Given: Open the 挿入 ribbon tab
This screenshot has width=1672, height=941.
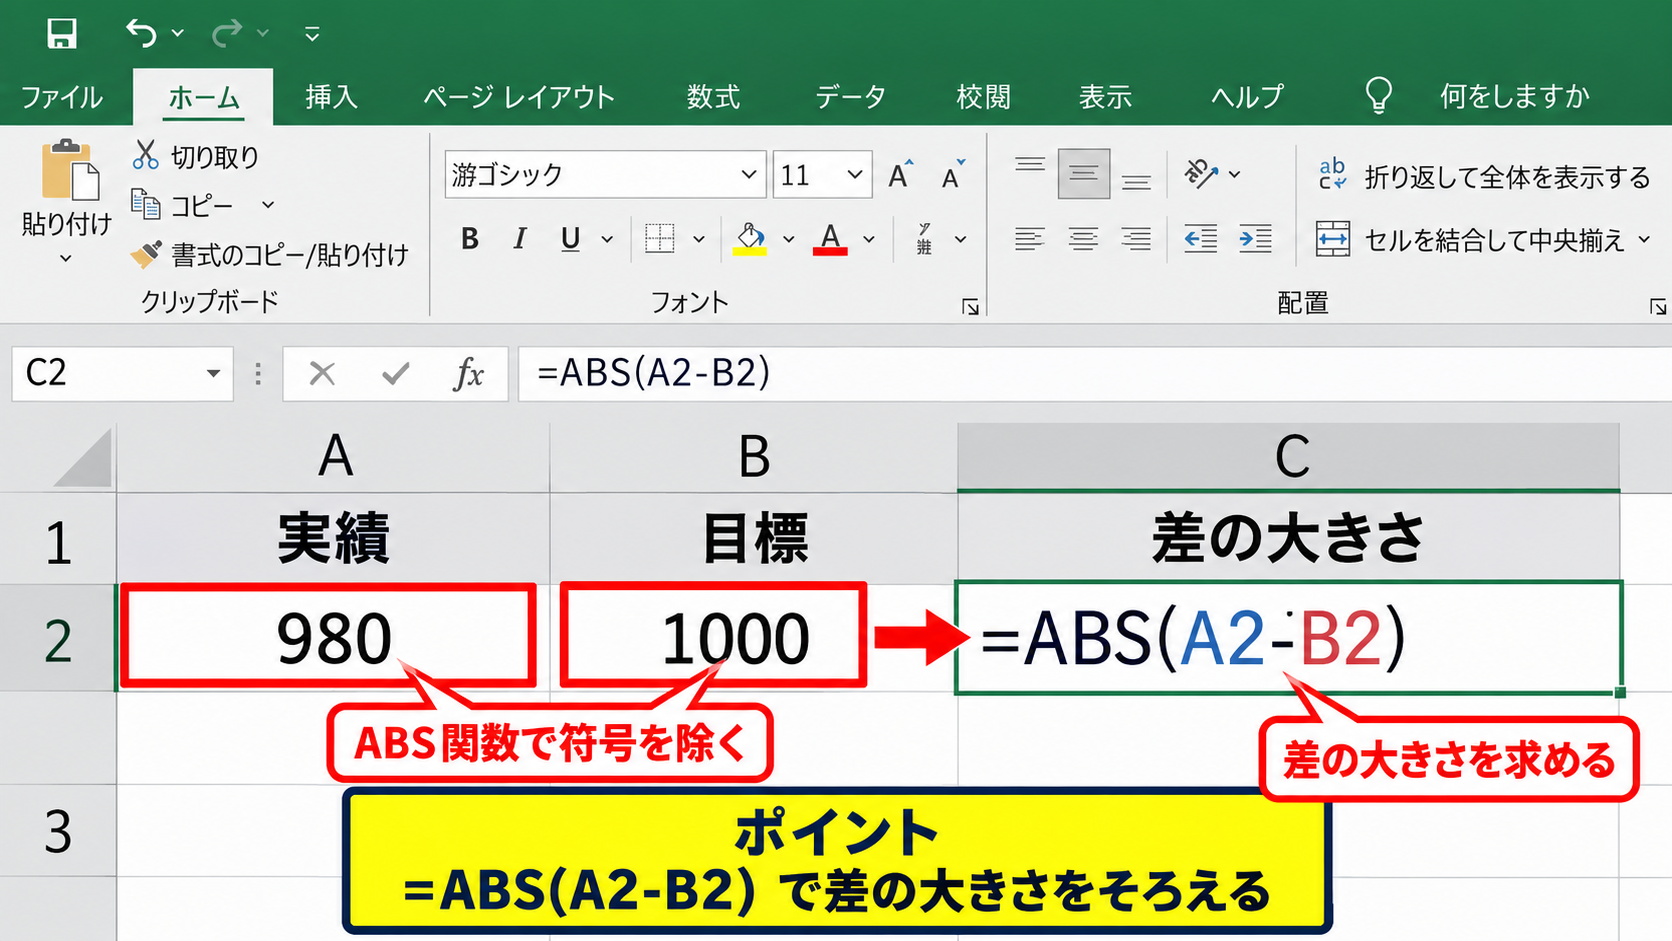Looking at the screenshot, I should (331, 97).
